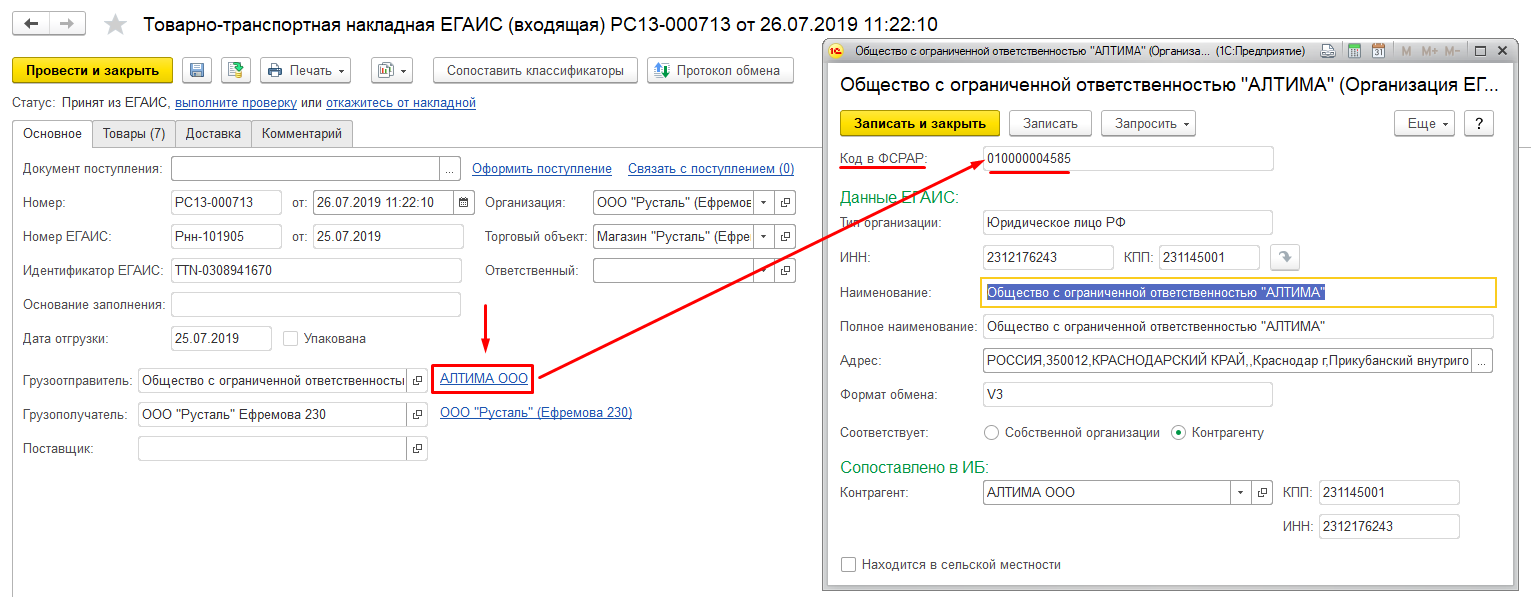
Task: Expand the Ответственный dropdown
Action: (765, 271)
